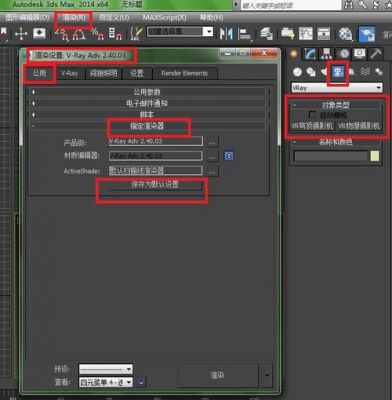Create a VR穹顶摄影机 camera
Viewport: 392px width, 400px height.
[x=312, y=126]
